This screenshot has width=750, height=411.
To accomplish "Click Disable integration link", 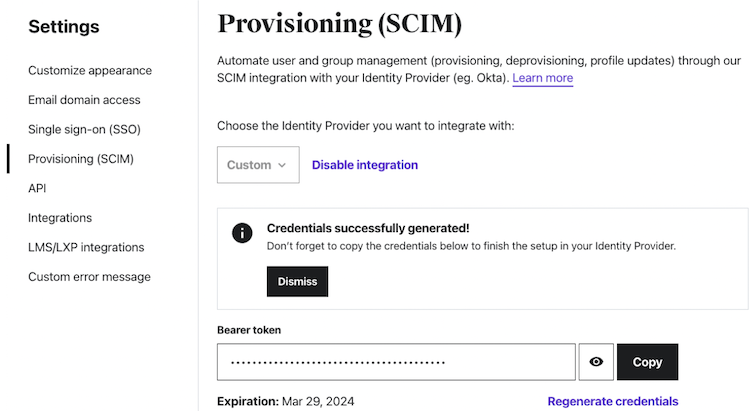I will [x=365, y=165].
